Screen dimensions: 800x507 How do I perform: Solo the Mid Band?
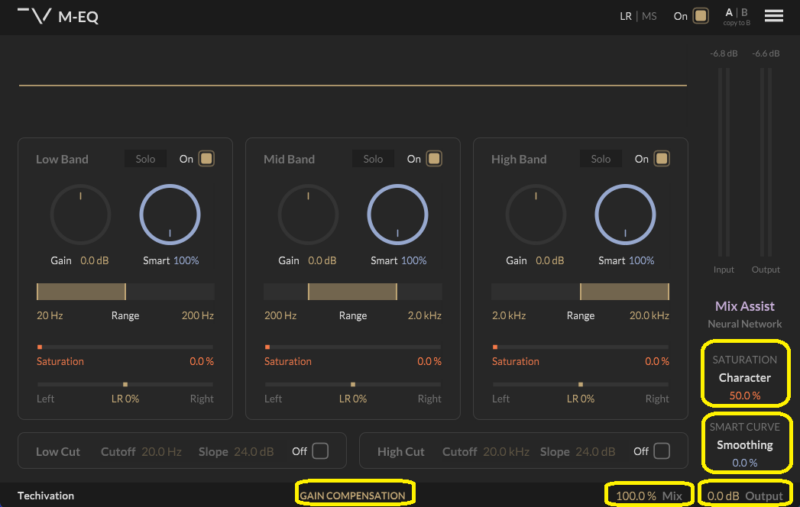pos(373,159)
